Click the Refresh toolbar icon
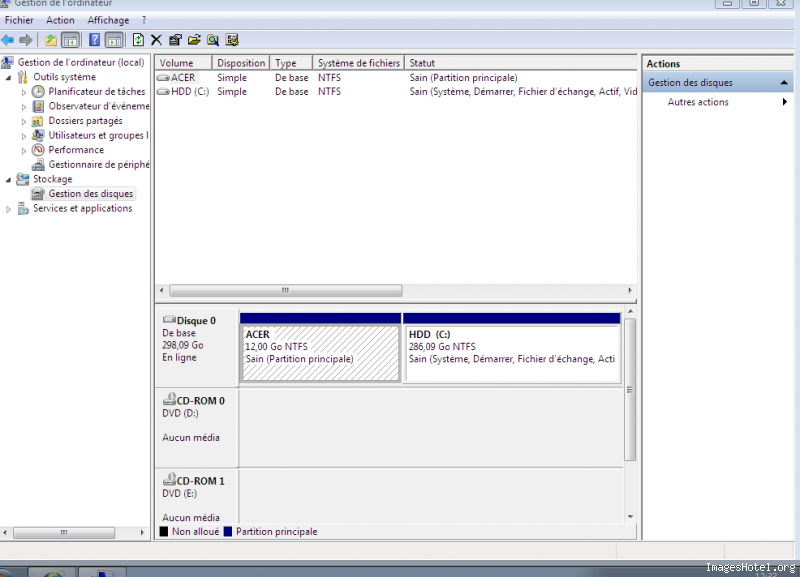Screen dimensions: 800x577 click(138, 40)
